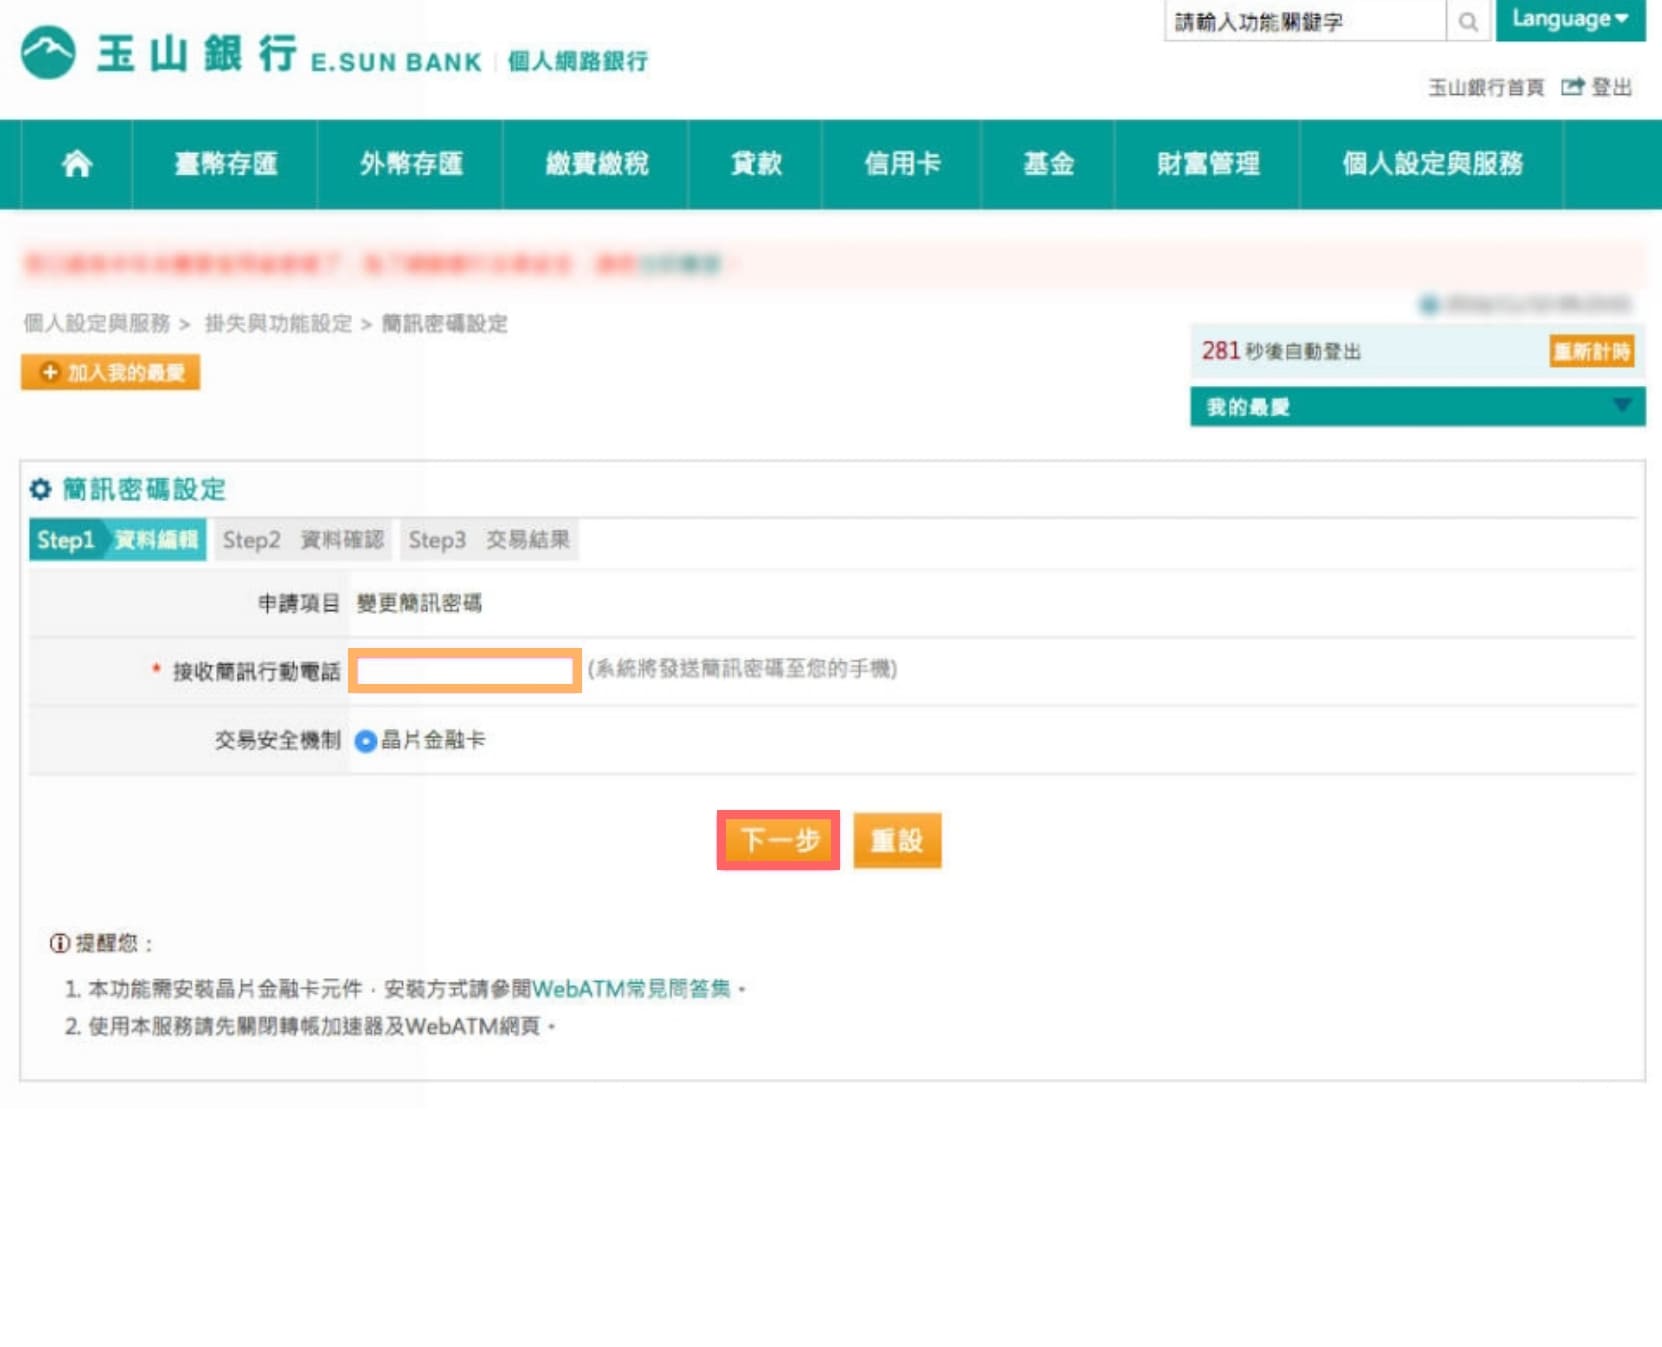This screenshot has height=1347, width=1662.
Task: Select the Step2 資料確認 tab
Action: click(x=303, y=540)
